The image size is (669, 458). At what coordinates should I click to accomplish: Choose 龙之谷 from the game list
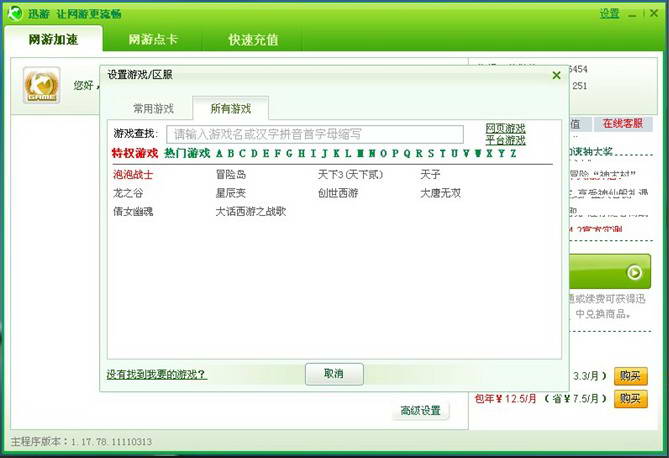(128, 193)
